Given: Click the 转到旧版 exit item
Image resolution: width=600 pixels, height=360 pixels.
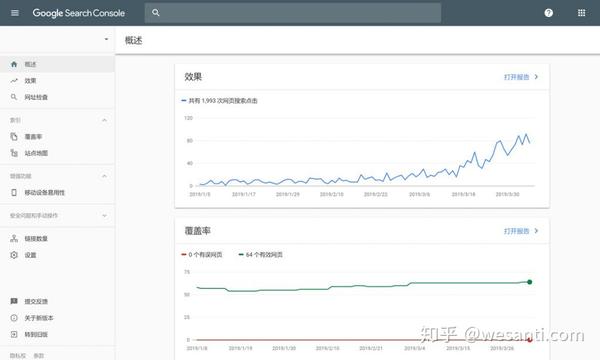Looking at the screenshot, I should tap(57, 334).
